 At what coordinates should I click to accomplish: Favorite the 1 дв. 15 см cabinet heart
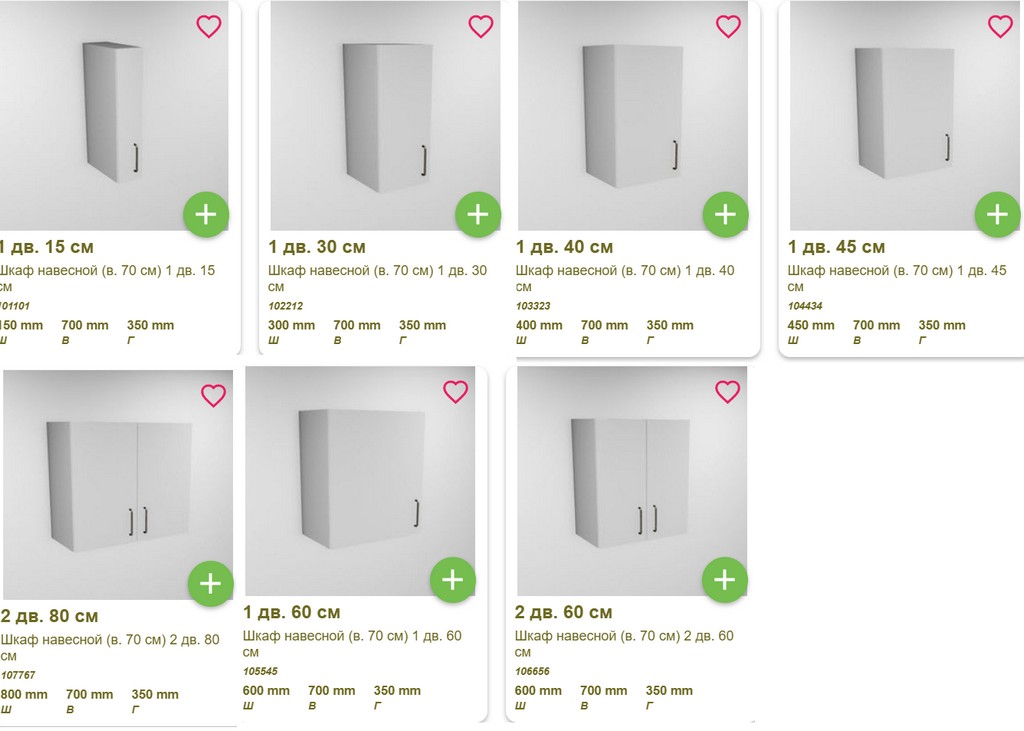pos(209,27)
